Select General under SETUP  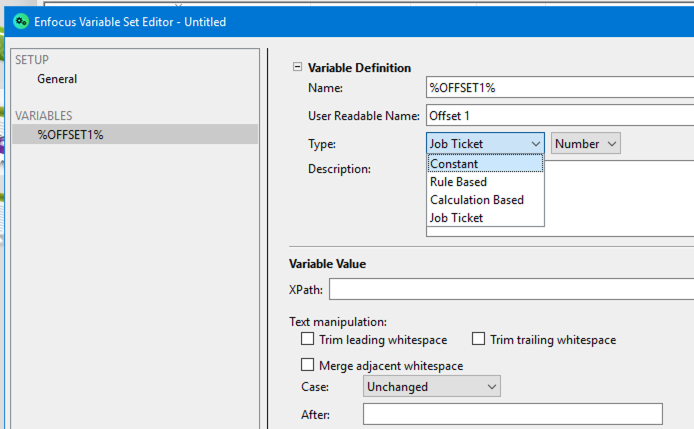(x=57, y=79)
